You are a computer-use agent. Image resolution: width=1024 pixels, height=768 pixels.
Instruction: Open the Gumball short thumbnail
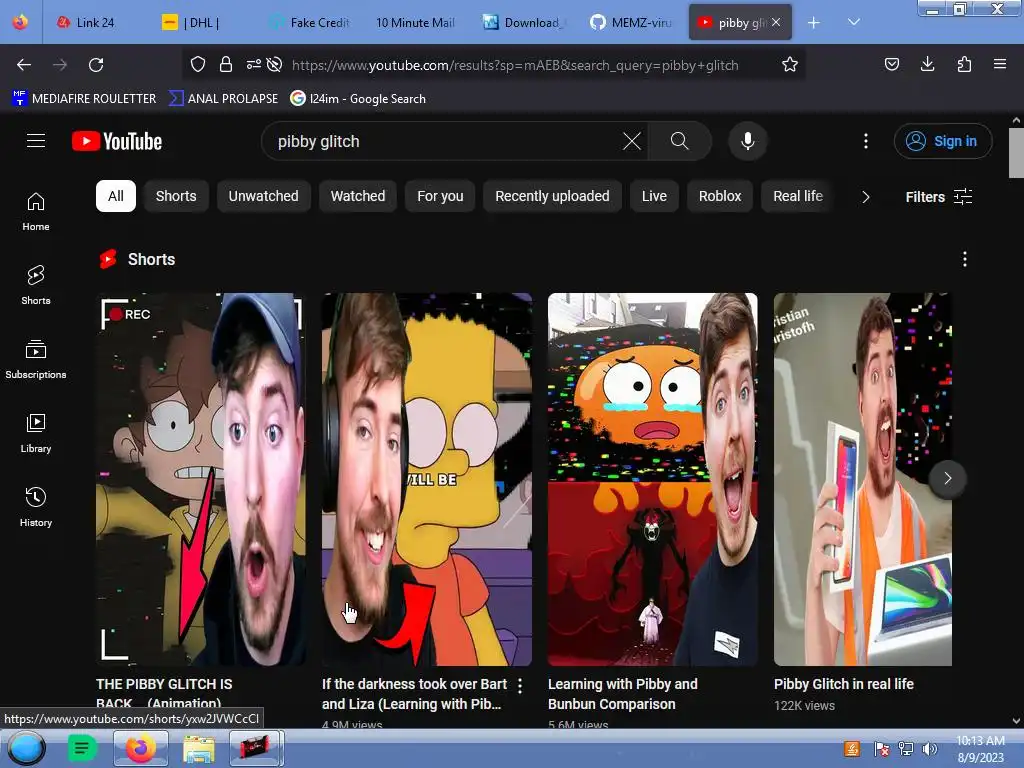(x=653, y=479)
